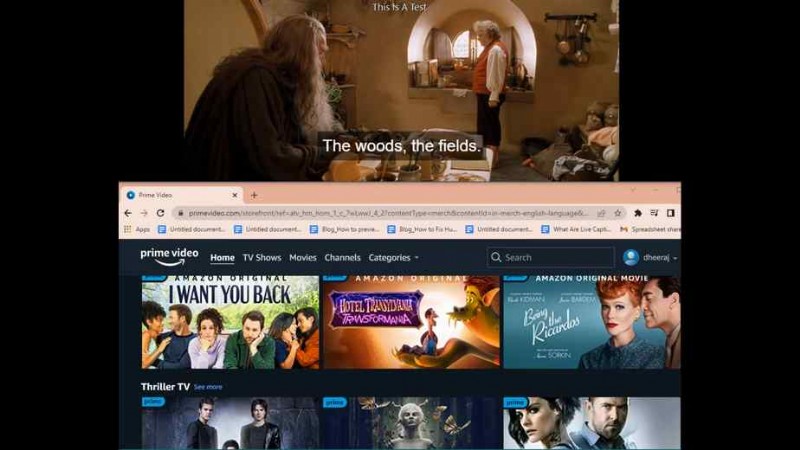Viewport: 800px width, 450px height.
Task: Open the third Thriller TV thumbnail
Action: 592,423
